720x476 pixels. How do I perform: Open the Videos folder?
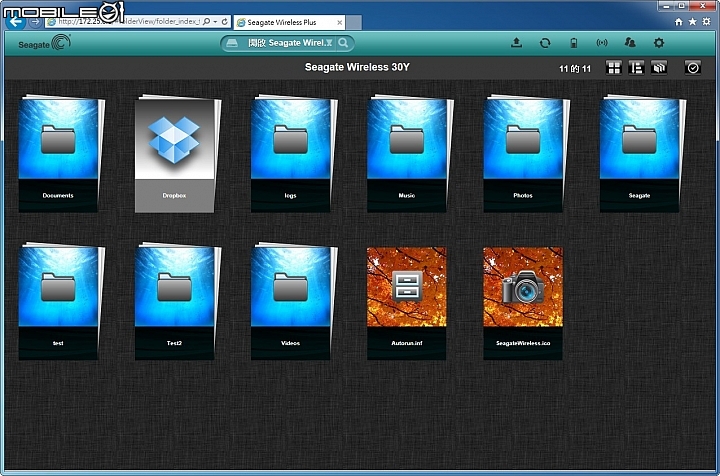(x=293, y=301)
